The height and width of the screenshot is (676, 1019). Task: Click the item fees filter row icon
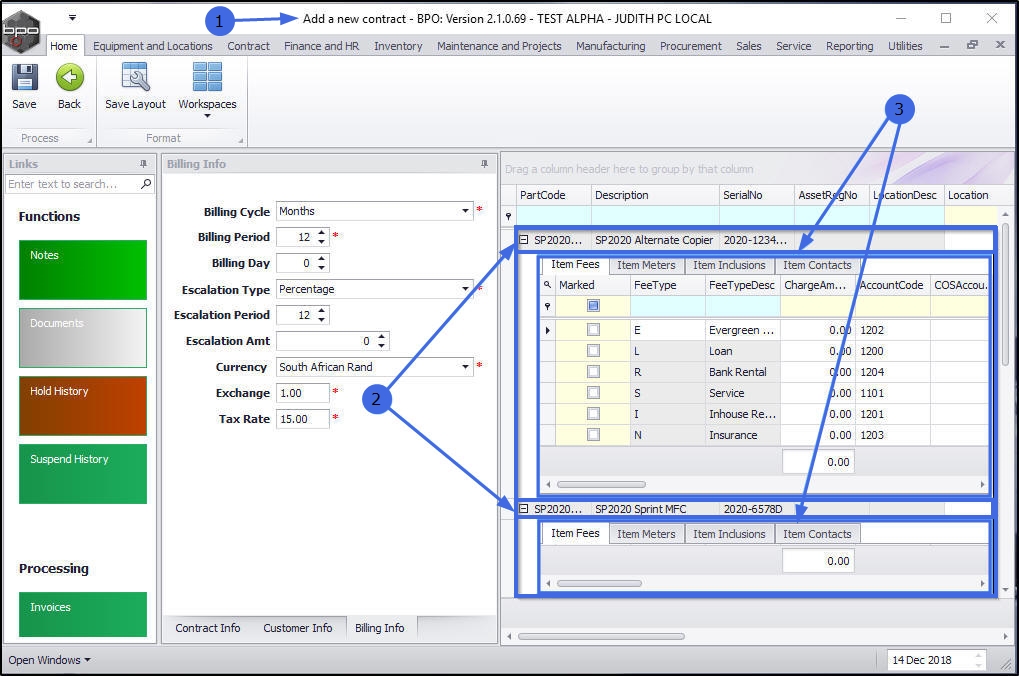[x=547, y=306]
